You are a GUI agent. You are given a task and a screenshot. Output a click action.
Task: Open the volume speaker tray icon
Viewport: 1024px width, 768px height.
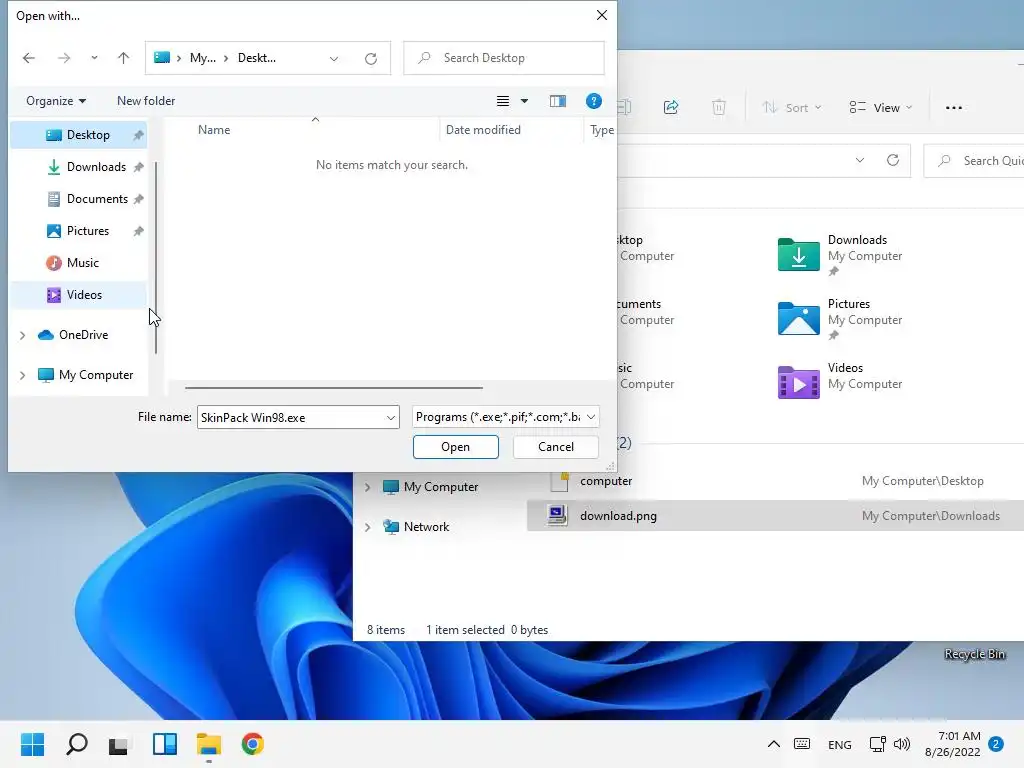coord(902,744)
